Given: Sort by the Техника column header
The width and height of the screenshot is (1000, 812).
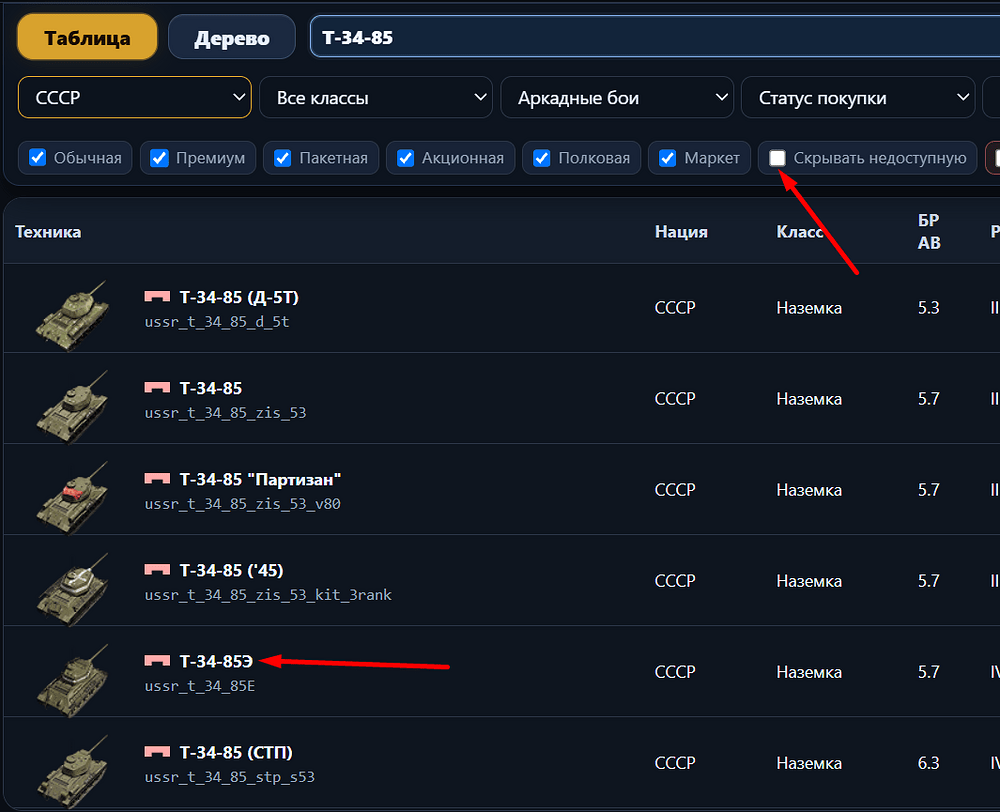Looking at the screenshot, I should 48,232.
